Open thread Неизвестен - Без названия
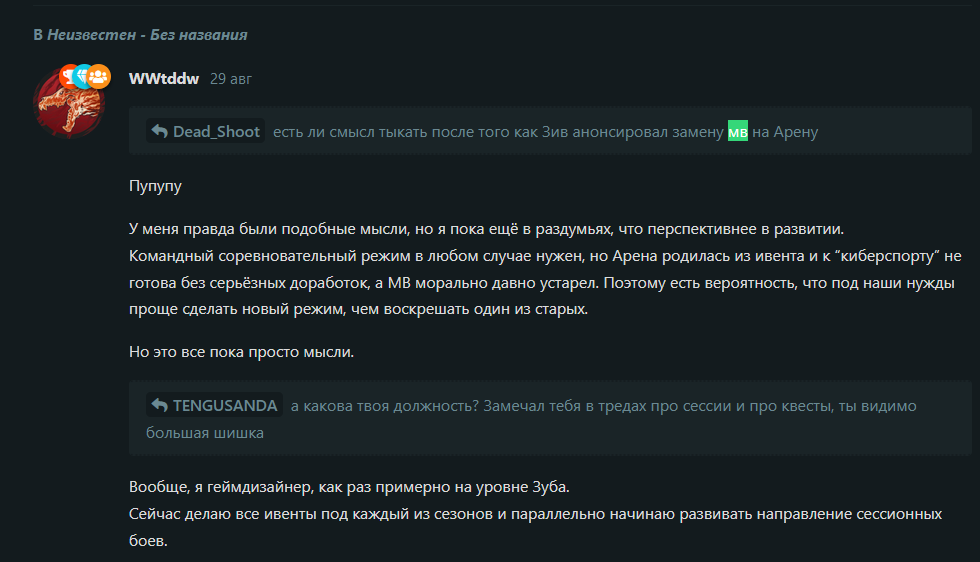The image size is (980, 562). (x=148, y=35)
